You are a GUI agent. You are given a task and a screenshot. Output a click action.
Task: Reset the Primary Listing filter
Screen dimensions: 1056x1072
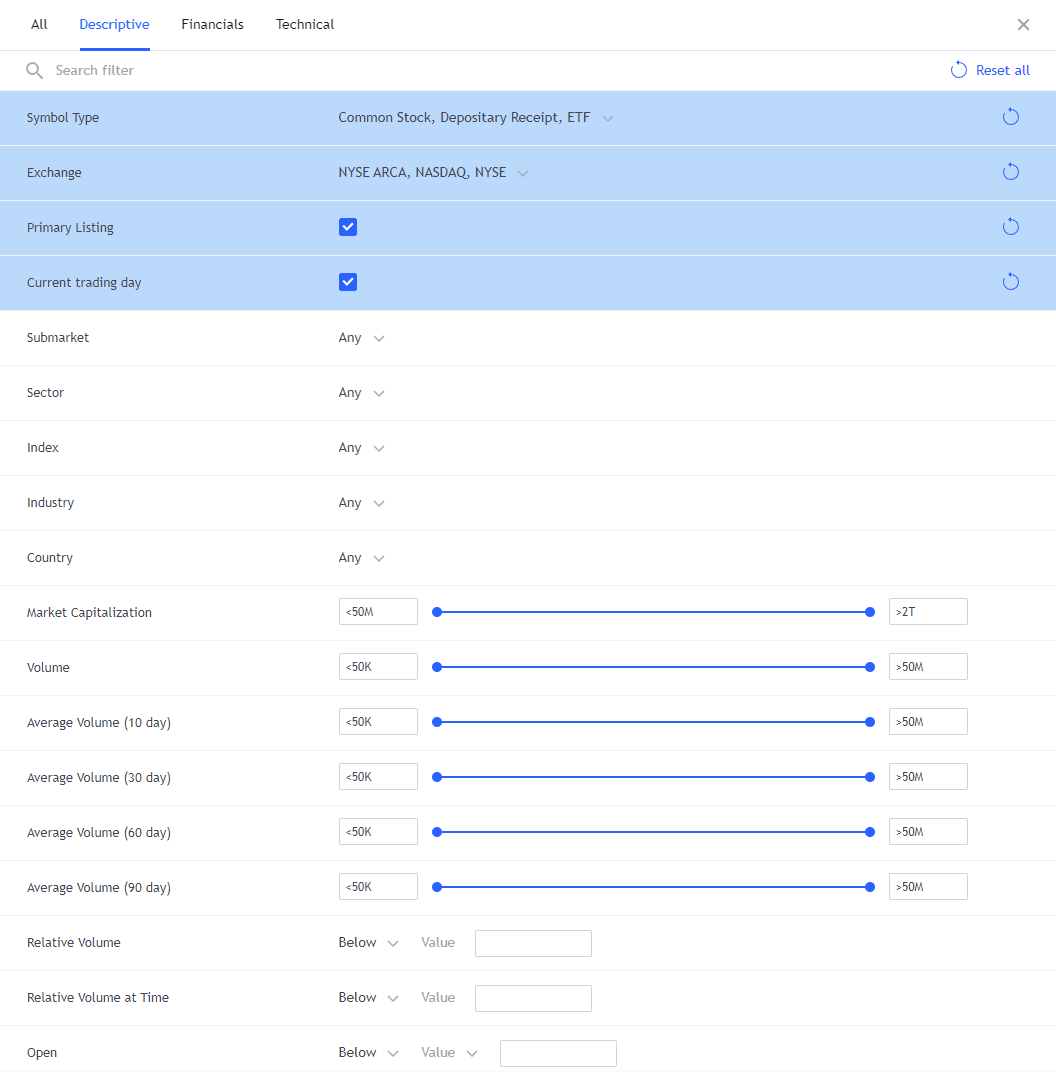[x=1010, y=227]
